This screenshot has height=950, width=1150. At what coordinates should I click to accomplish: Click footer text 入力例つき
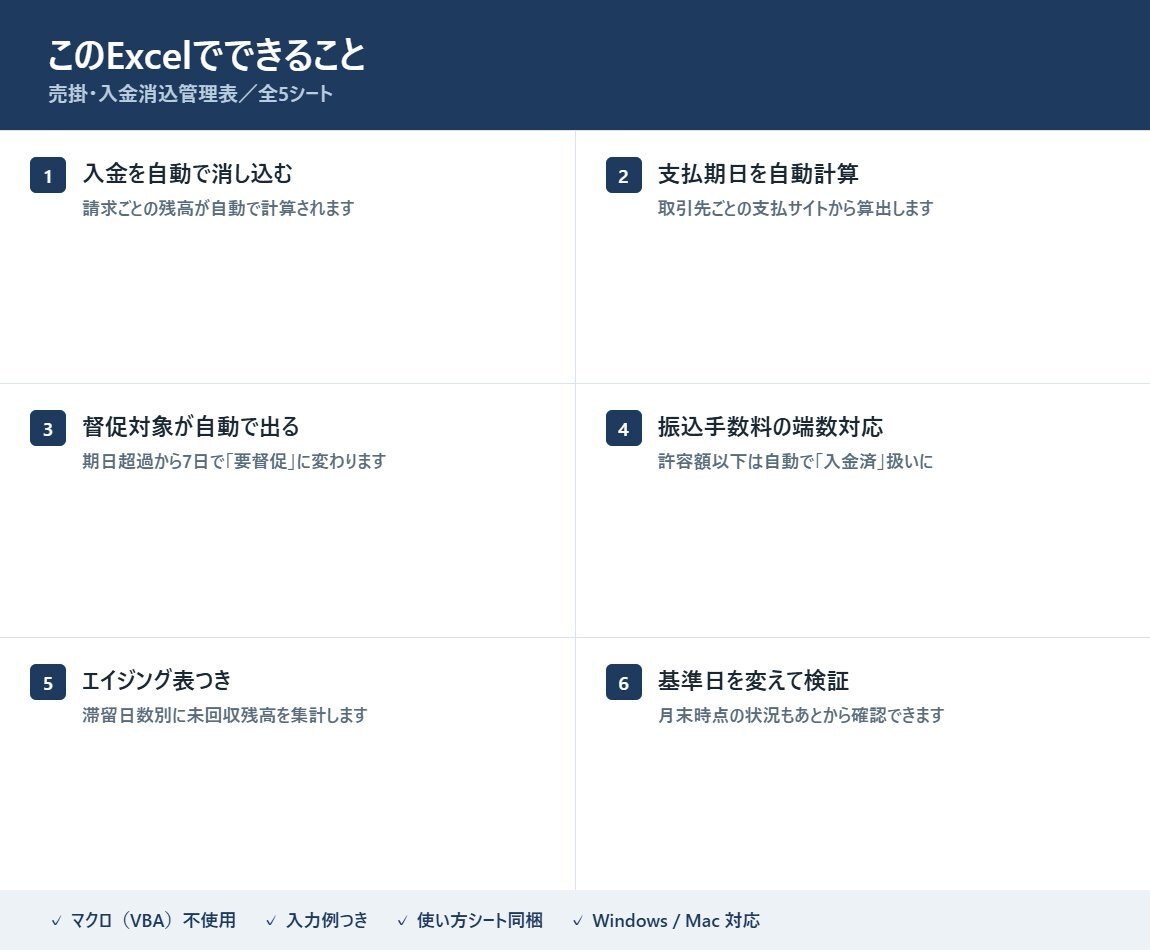click(327, 921)
